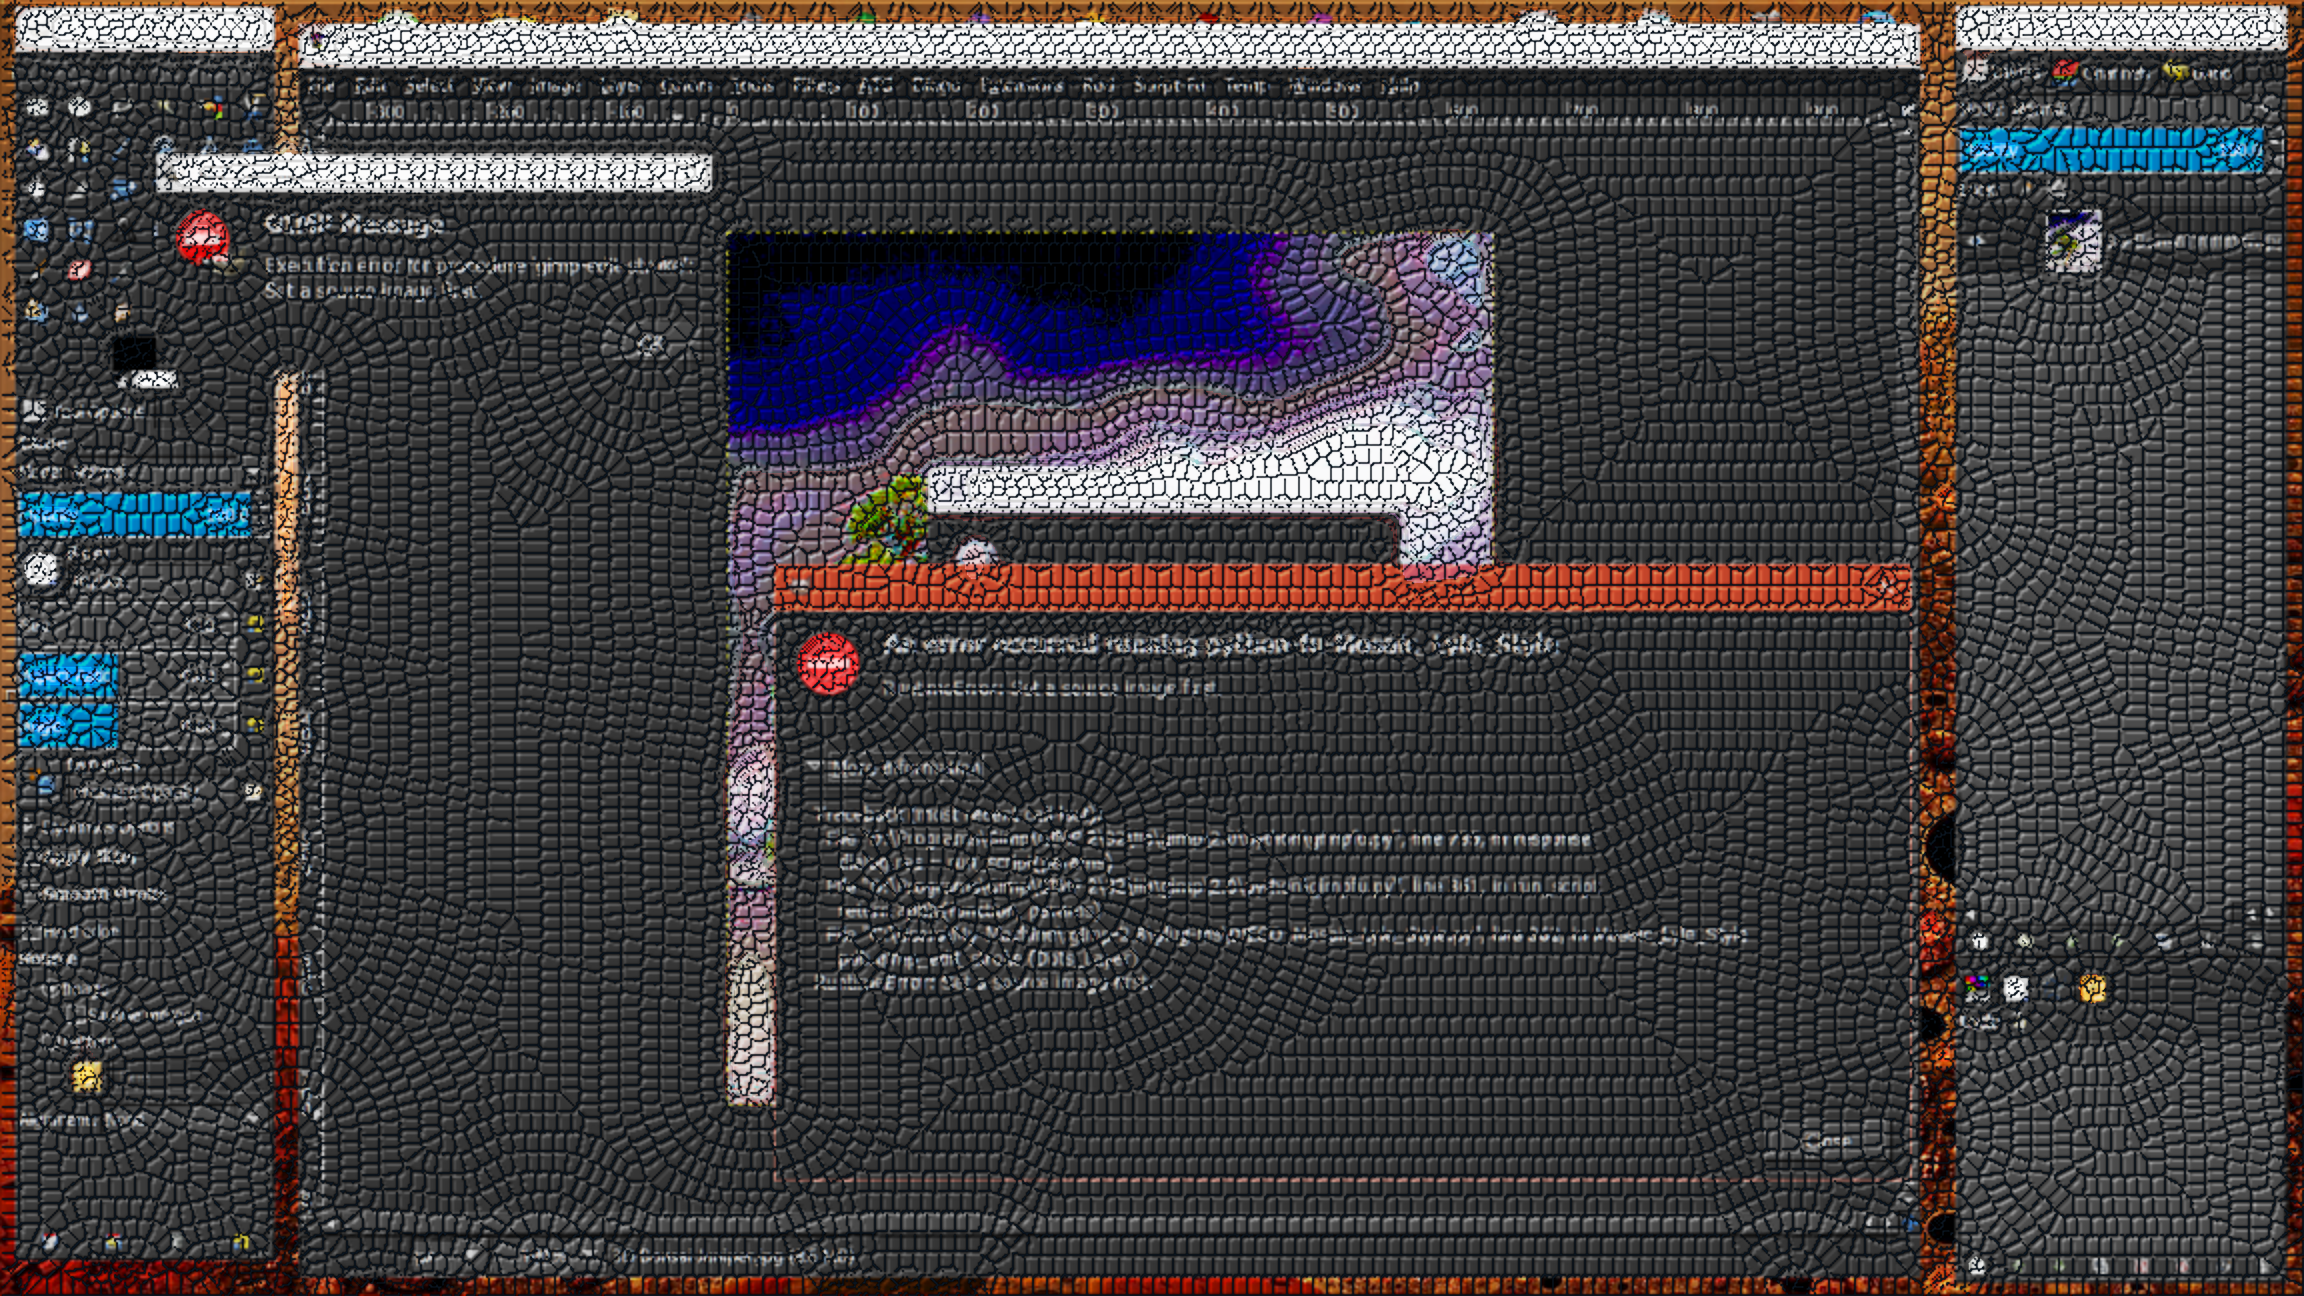Toggle layer visibility eye in Layers panel

[1975, 240]
